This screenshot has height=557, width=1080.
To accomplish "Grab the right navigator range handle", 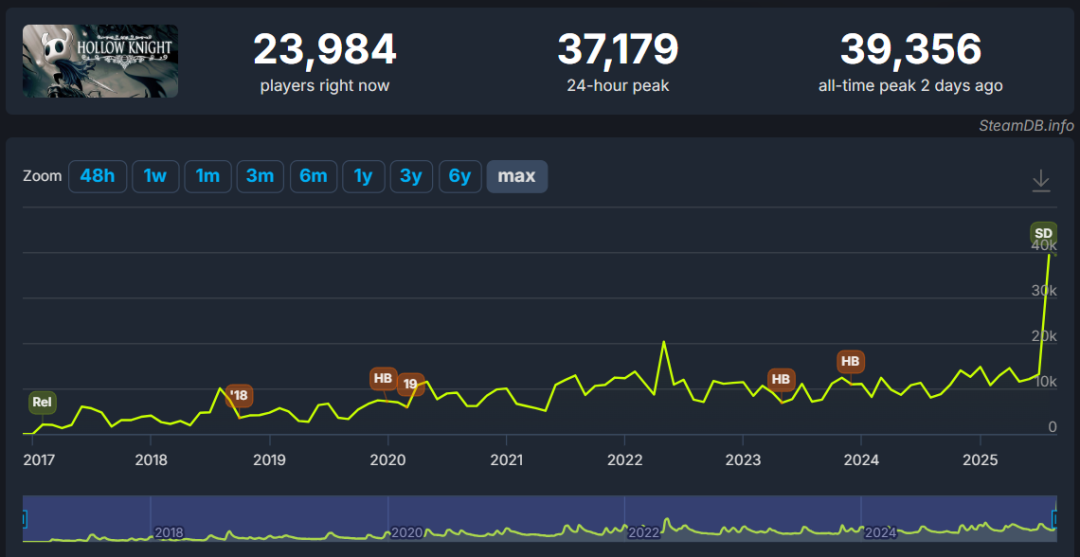I will click(x=1056, y=518).
